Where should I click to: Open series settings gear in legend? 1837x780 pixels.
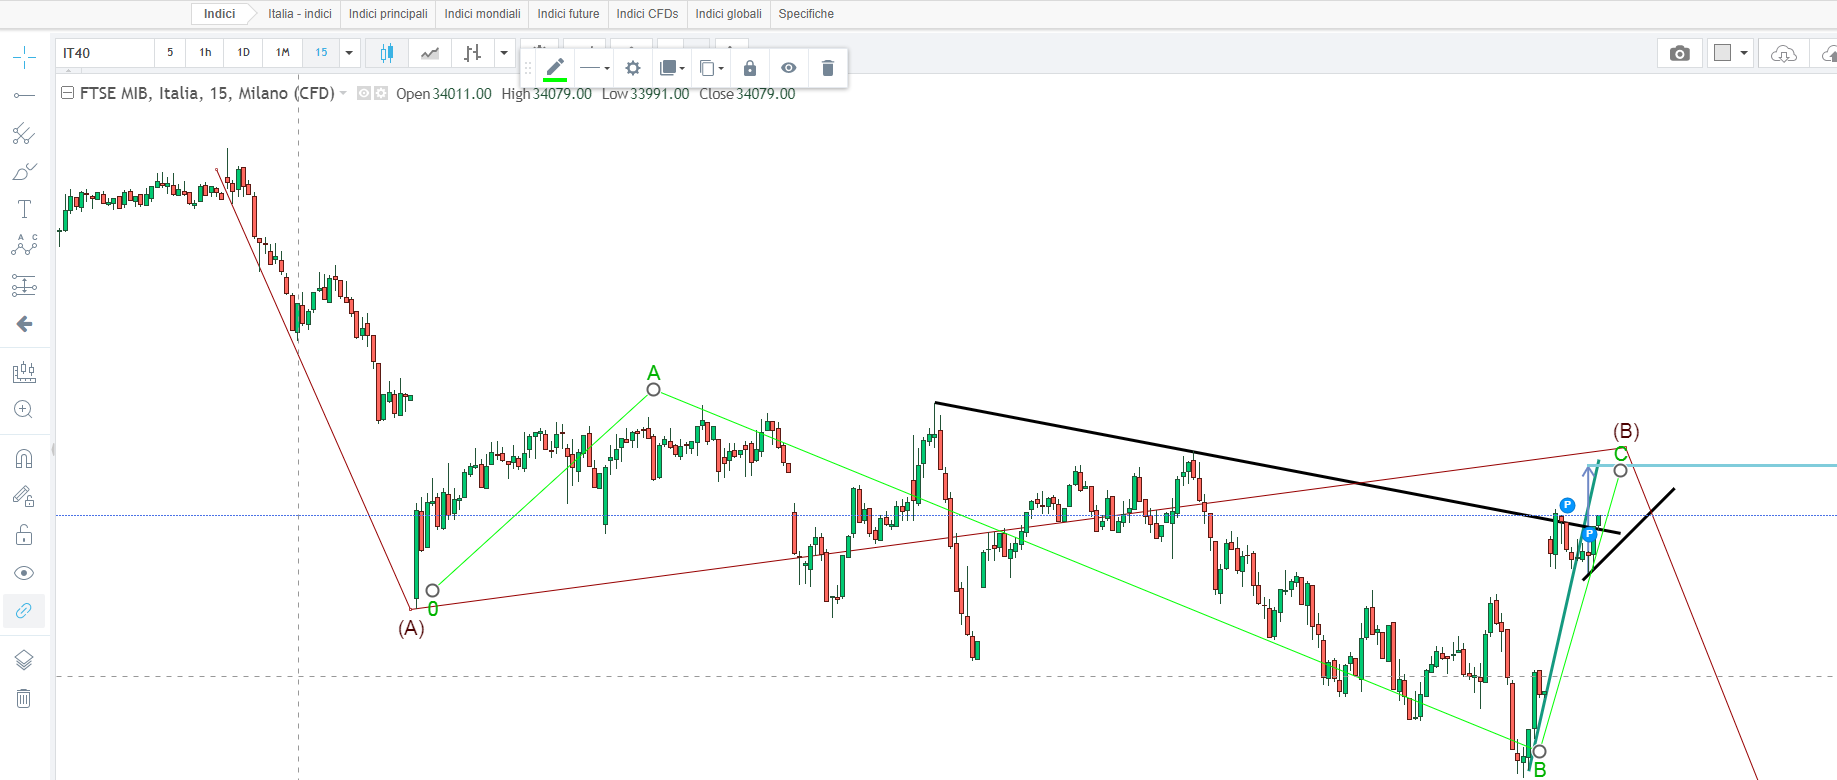381,93
